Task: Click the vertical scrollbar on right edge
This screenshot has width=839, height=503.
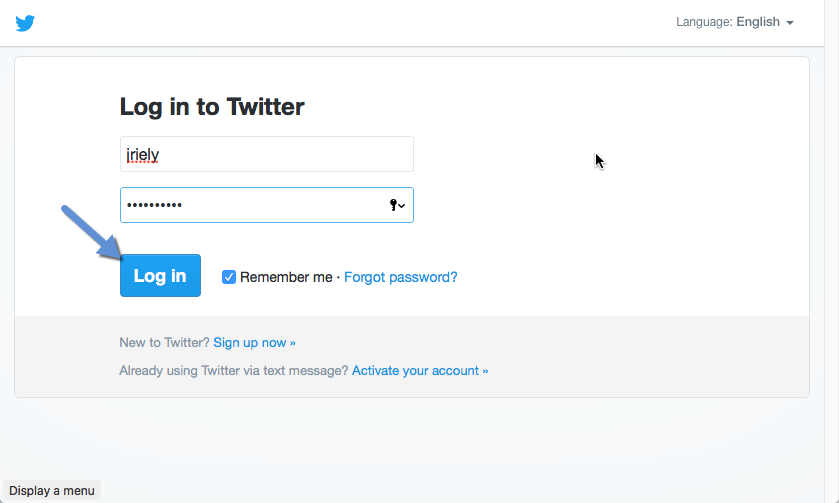Action: coord(831,250)
